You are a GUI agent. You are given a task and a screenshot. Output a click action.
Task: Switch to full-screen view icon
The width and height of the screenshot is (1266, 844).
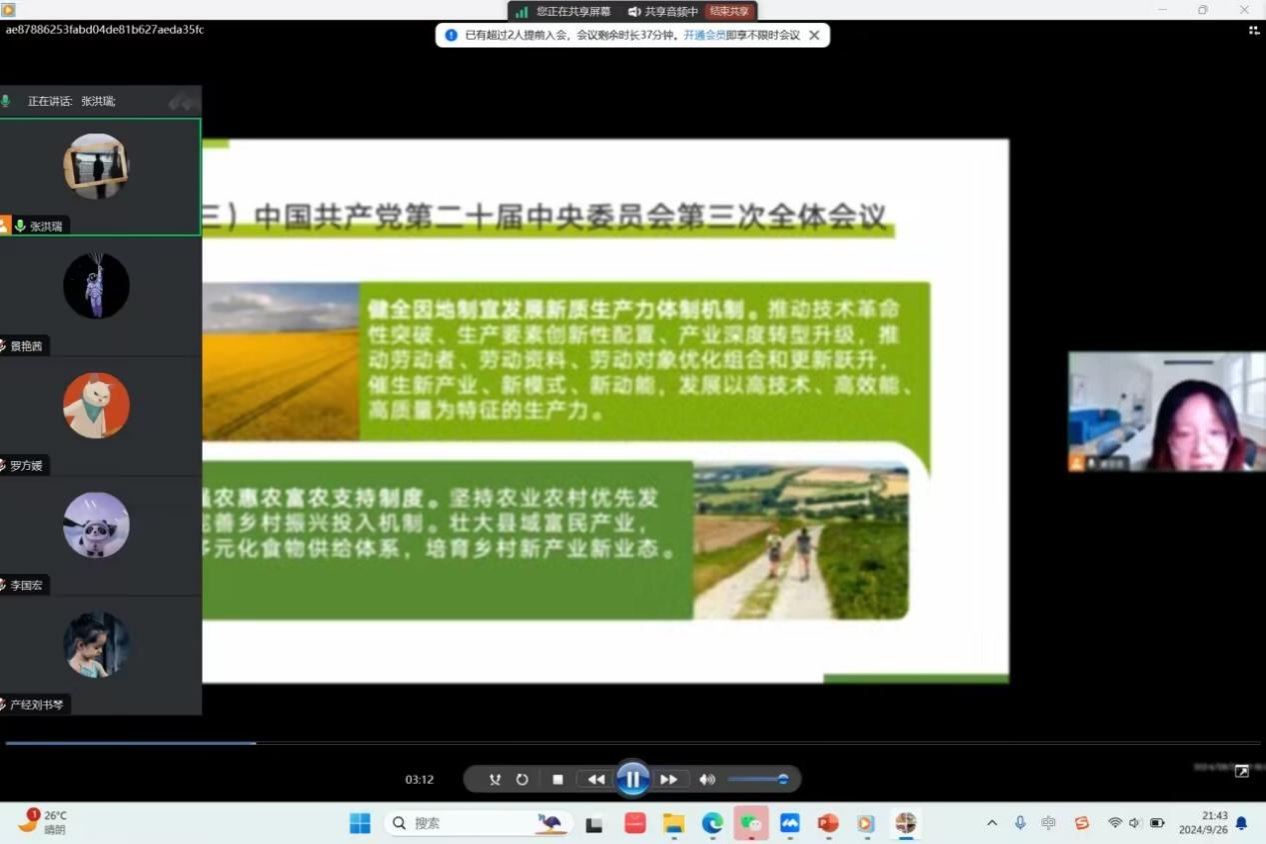(x=1241, y=771)
